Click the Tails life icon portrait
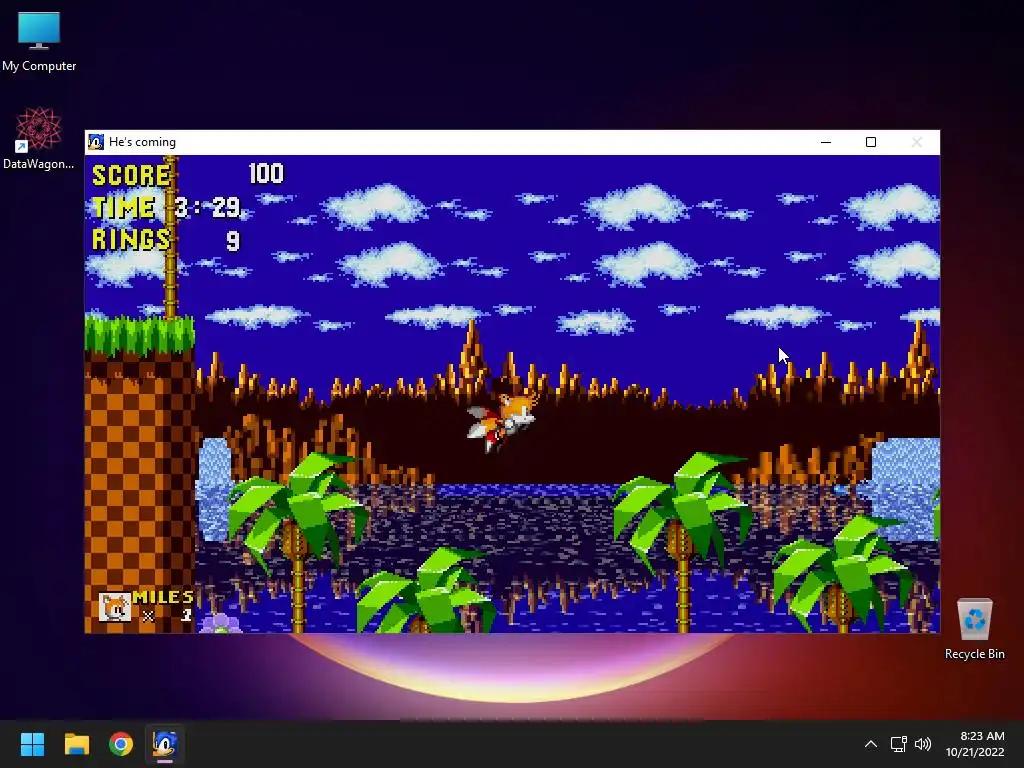1024x768 pixels. pyautogui.click(x=115, y=607)
